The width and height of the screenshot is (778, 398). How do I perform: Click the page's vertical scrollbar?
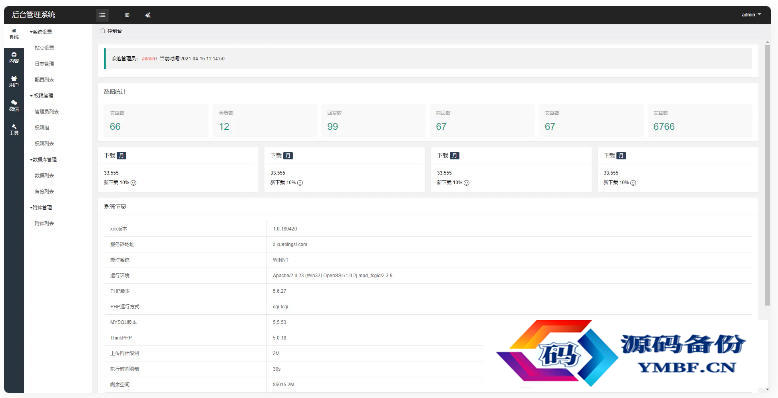click(769, 174)
